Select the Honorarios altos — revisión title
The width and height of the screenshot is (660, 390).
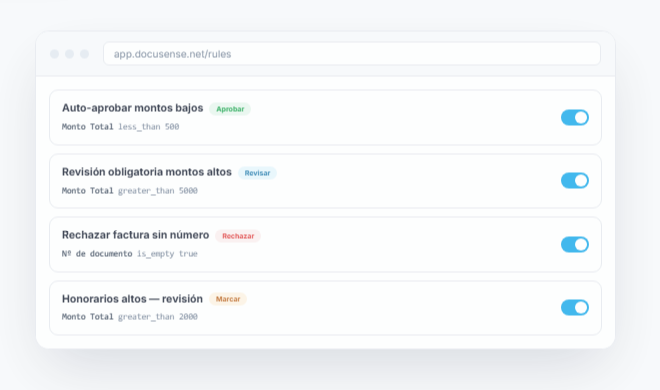click(x=132, y=299)
